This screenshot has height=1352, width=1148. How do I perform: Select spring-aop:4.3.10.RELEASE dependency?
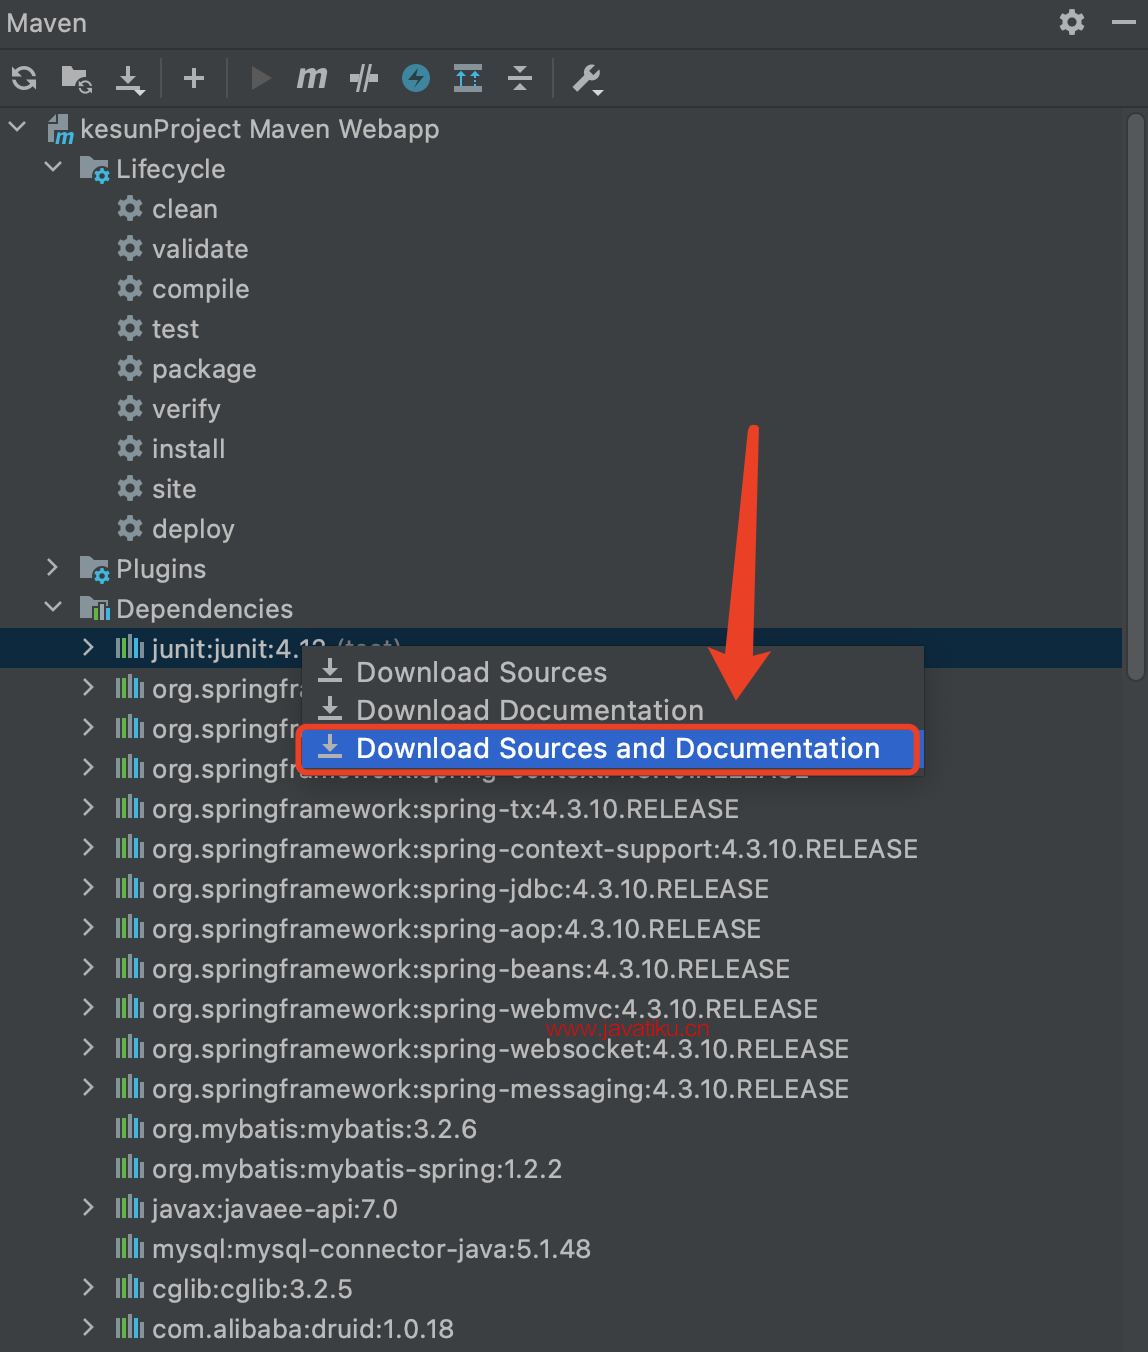456,929
